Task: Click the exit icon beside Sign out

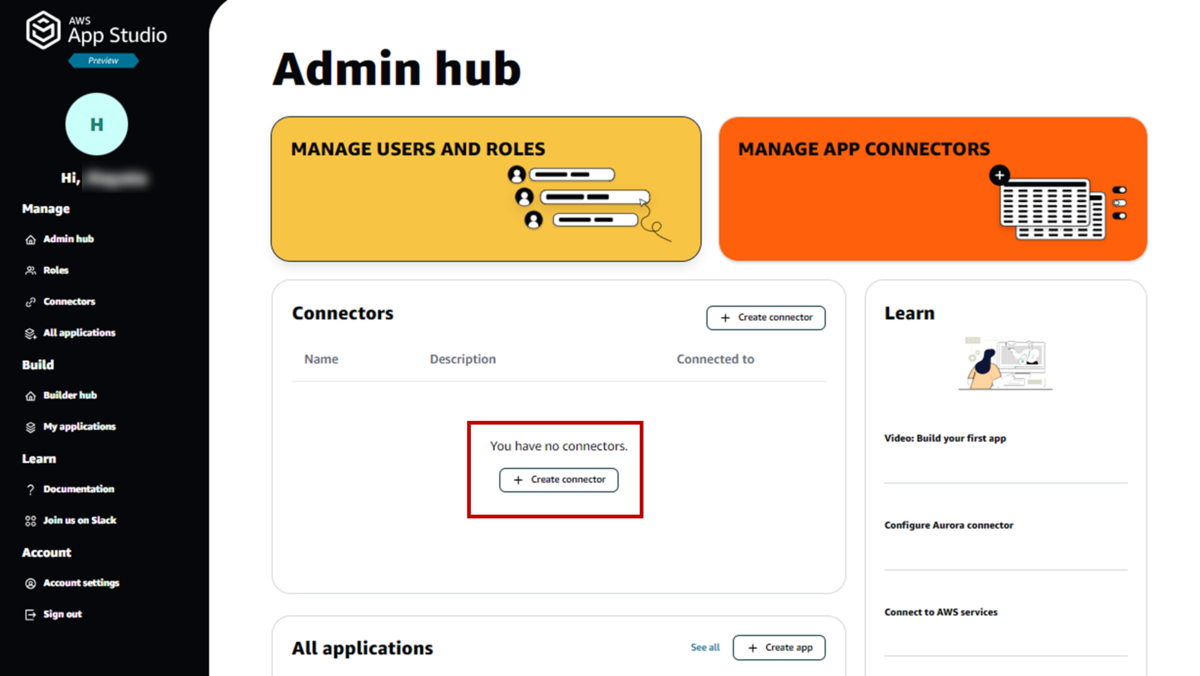Action: coord(30,615)
